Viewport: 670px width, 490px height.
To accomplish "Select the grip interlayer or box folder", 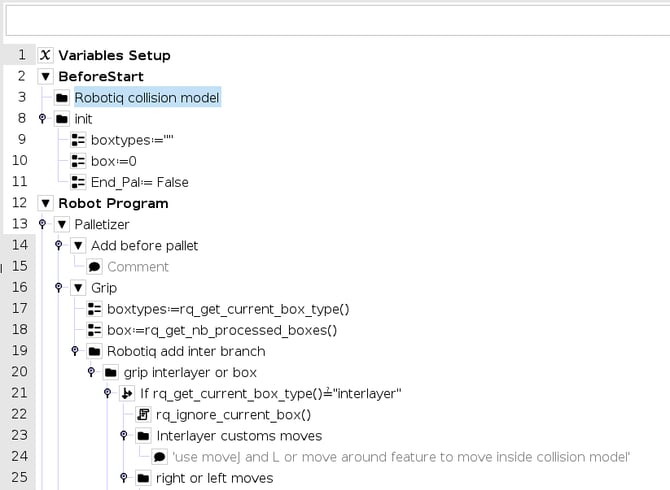I will click(x=192, y=372).
